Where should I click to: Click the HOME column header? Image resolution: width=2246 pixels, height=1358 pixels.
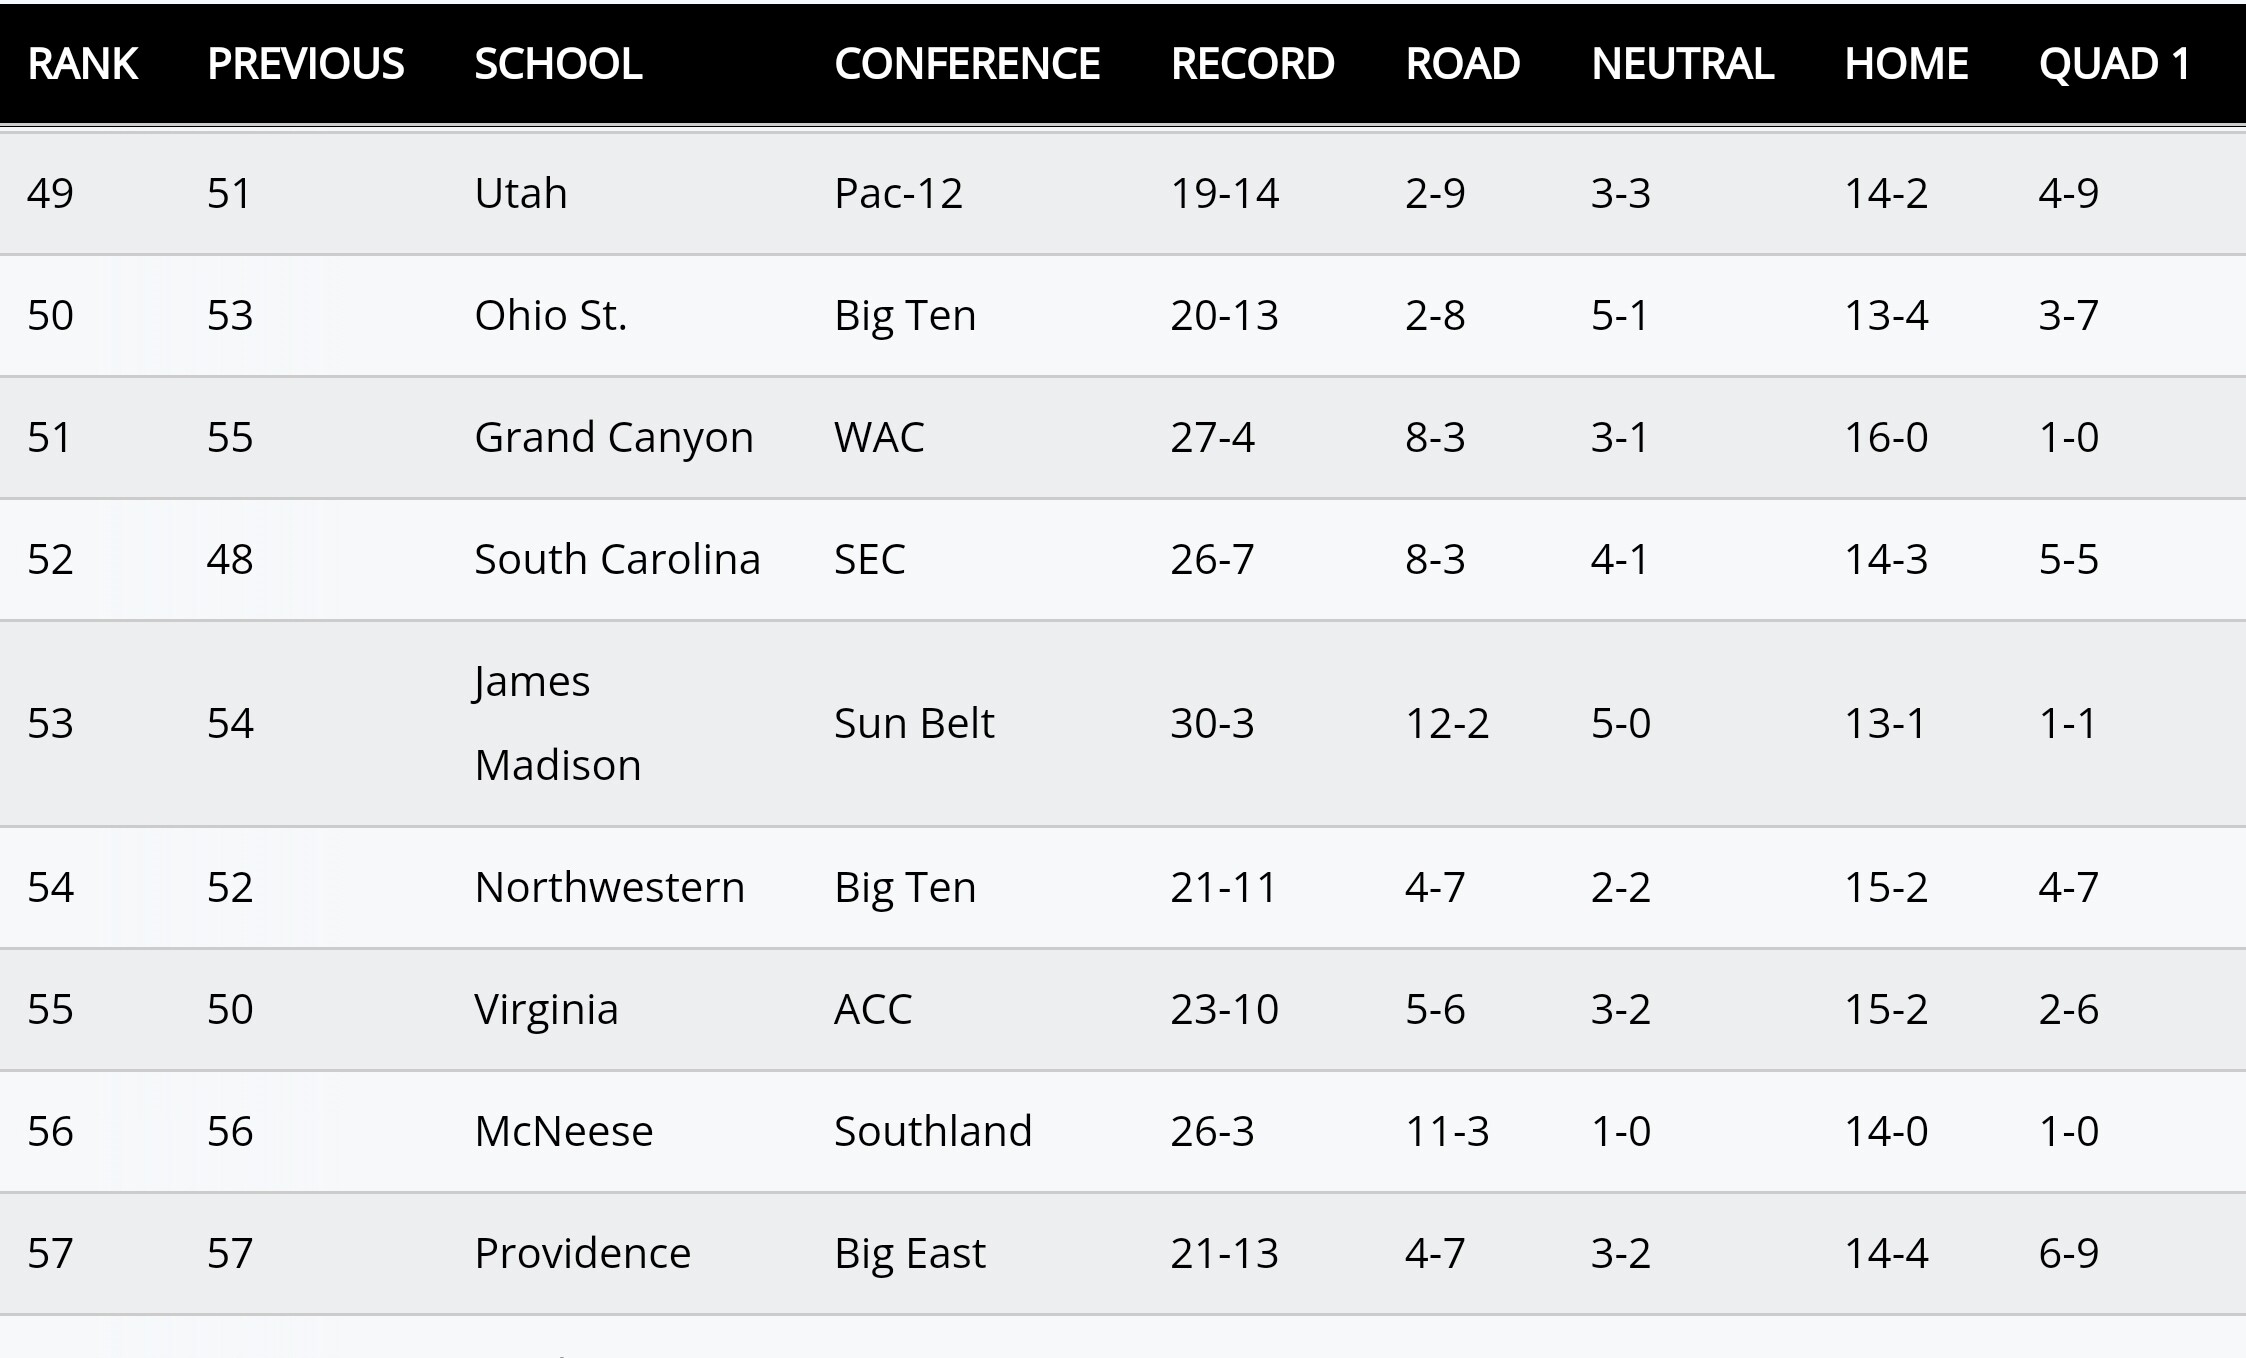[x=1906, y=64]
